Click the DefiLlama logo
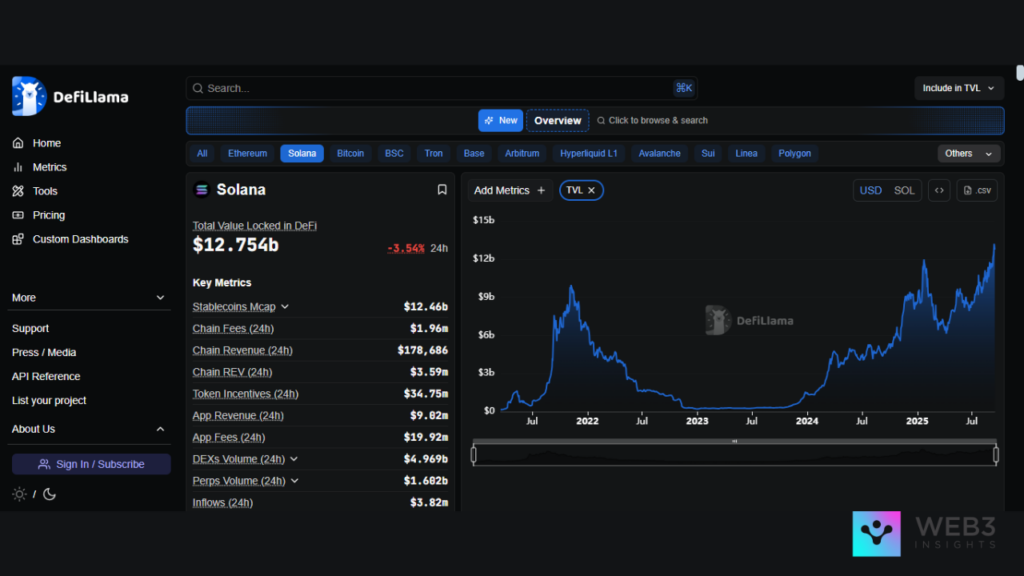 pyautogui.click(x=70, y=97)
